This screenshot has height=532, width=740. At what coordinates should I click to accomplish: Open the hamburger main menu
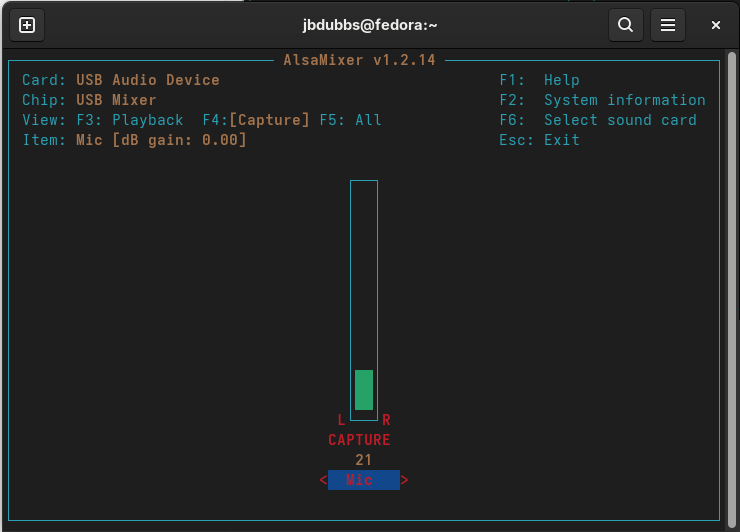coord(668,25)
